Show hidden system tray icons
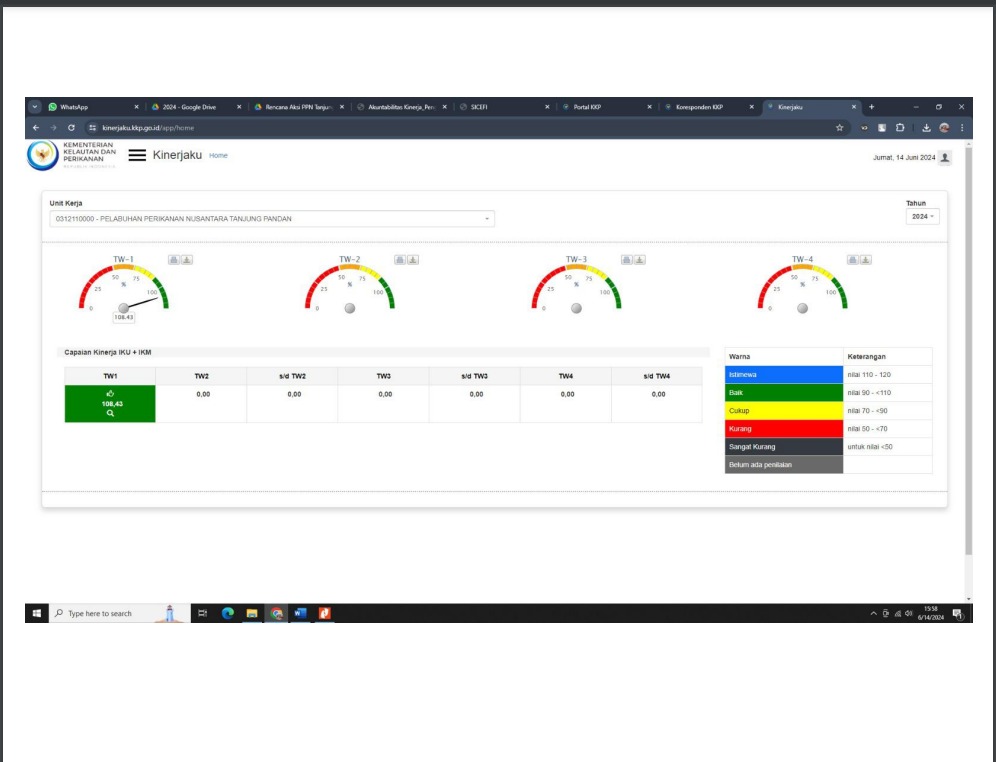The height and width of the screenshot is (762, 996). 873,613
